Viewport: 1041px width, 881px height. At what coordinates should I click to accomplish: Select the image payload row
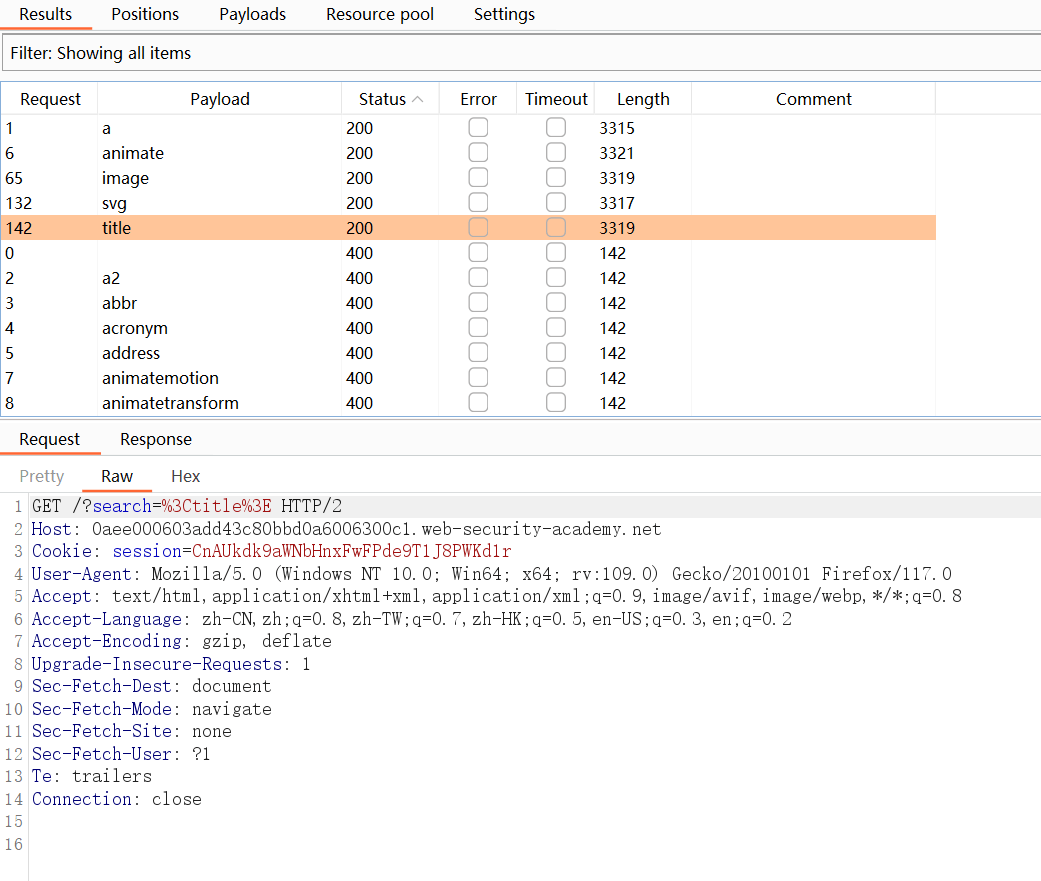tap(125, 178)
